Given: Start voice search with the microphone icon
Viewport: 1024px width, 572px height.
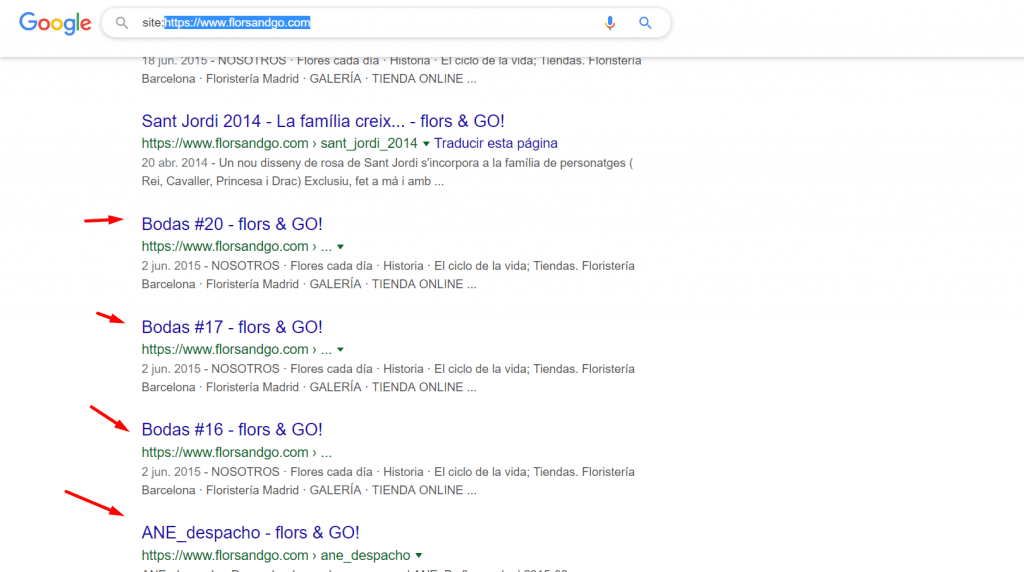Looking at the screenshot, I should 610,23.
